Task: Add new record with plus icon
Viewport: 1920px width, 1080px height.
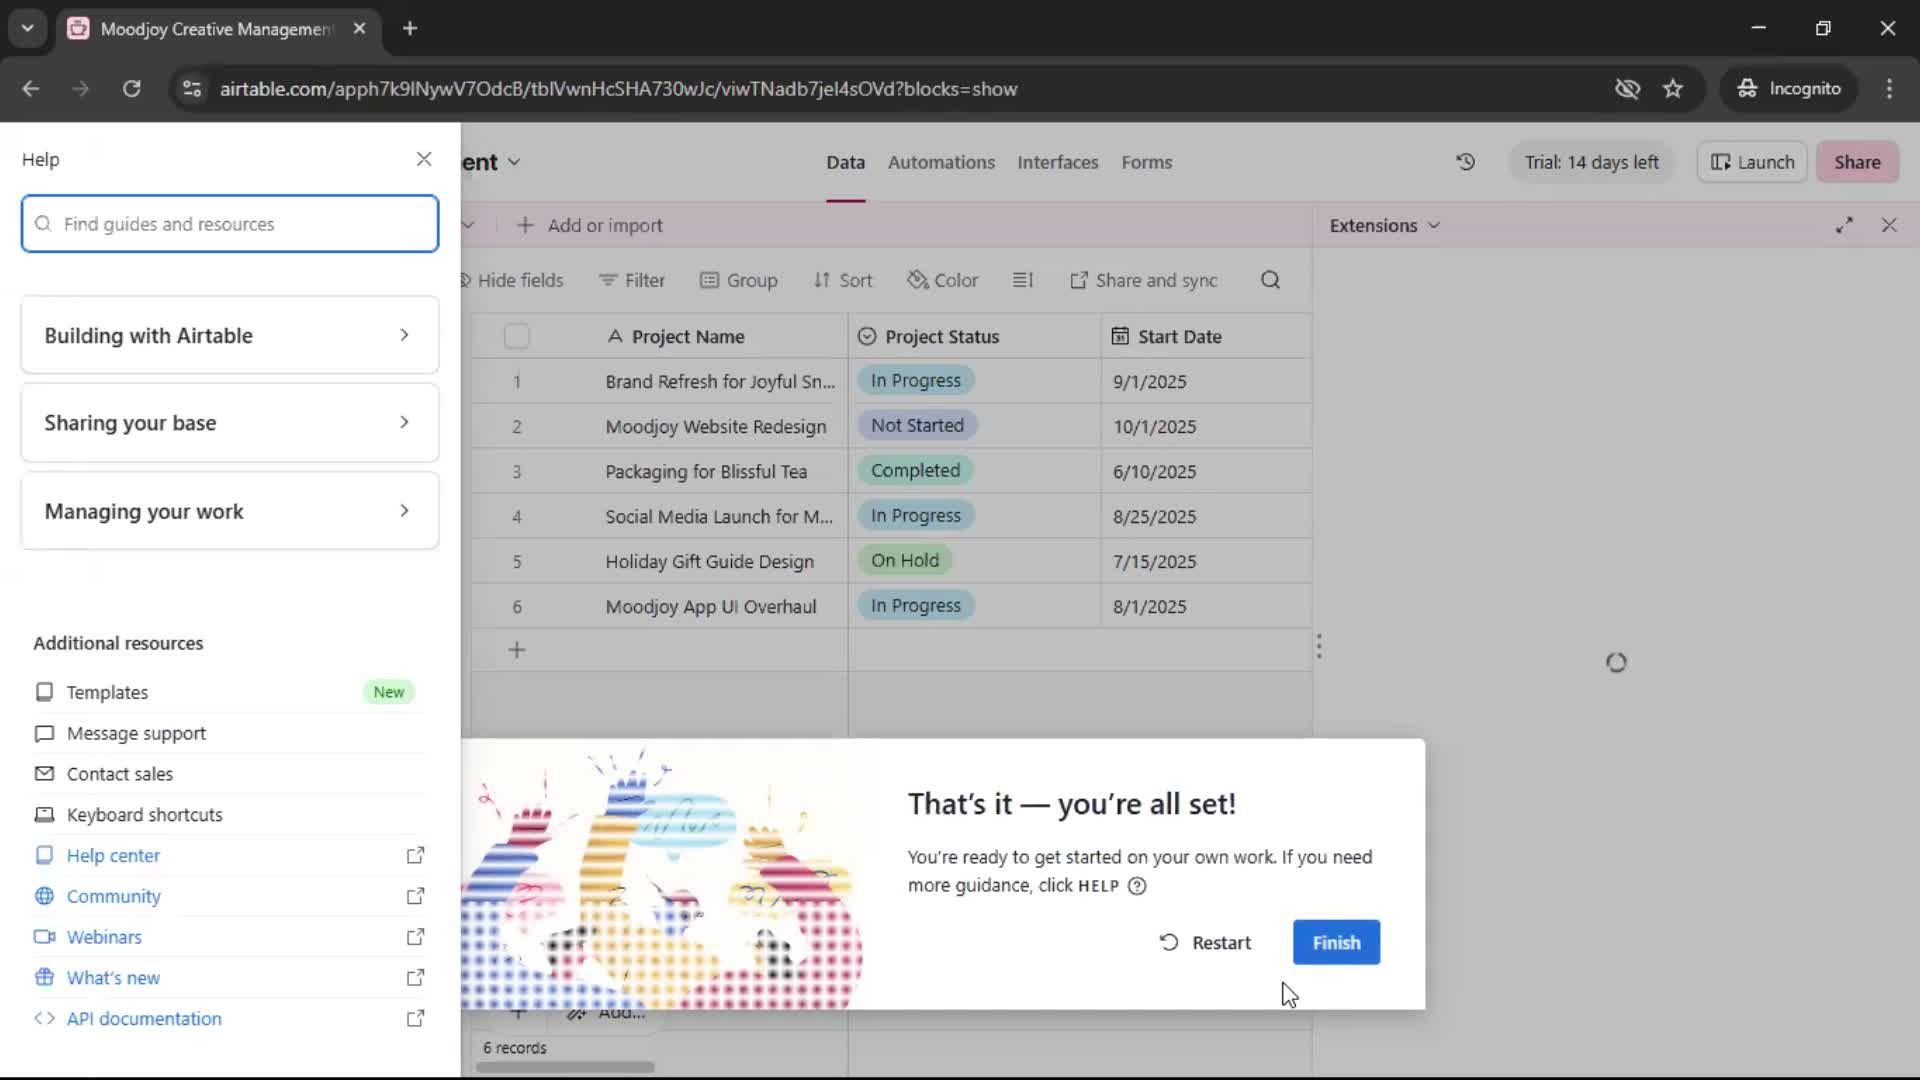Action: (x=517, y=650)
